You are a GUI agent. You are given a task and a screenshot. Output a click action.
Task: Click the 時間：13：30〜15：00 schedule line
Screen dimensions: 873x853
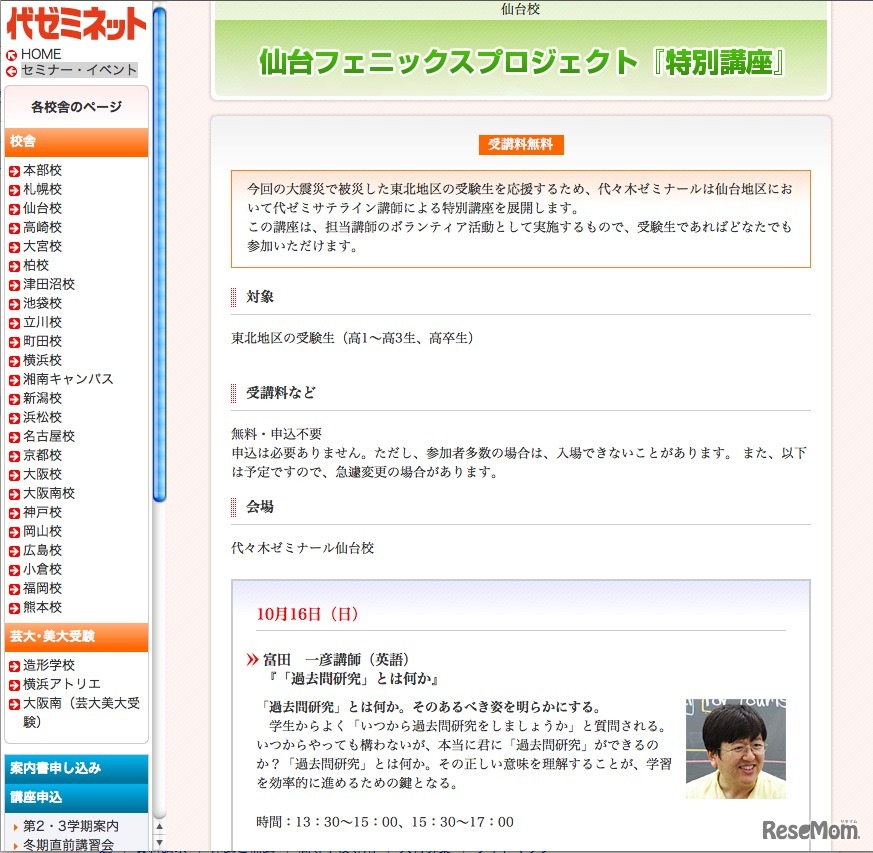(x=385, y=822)
